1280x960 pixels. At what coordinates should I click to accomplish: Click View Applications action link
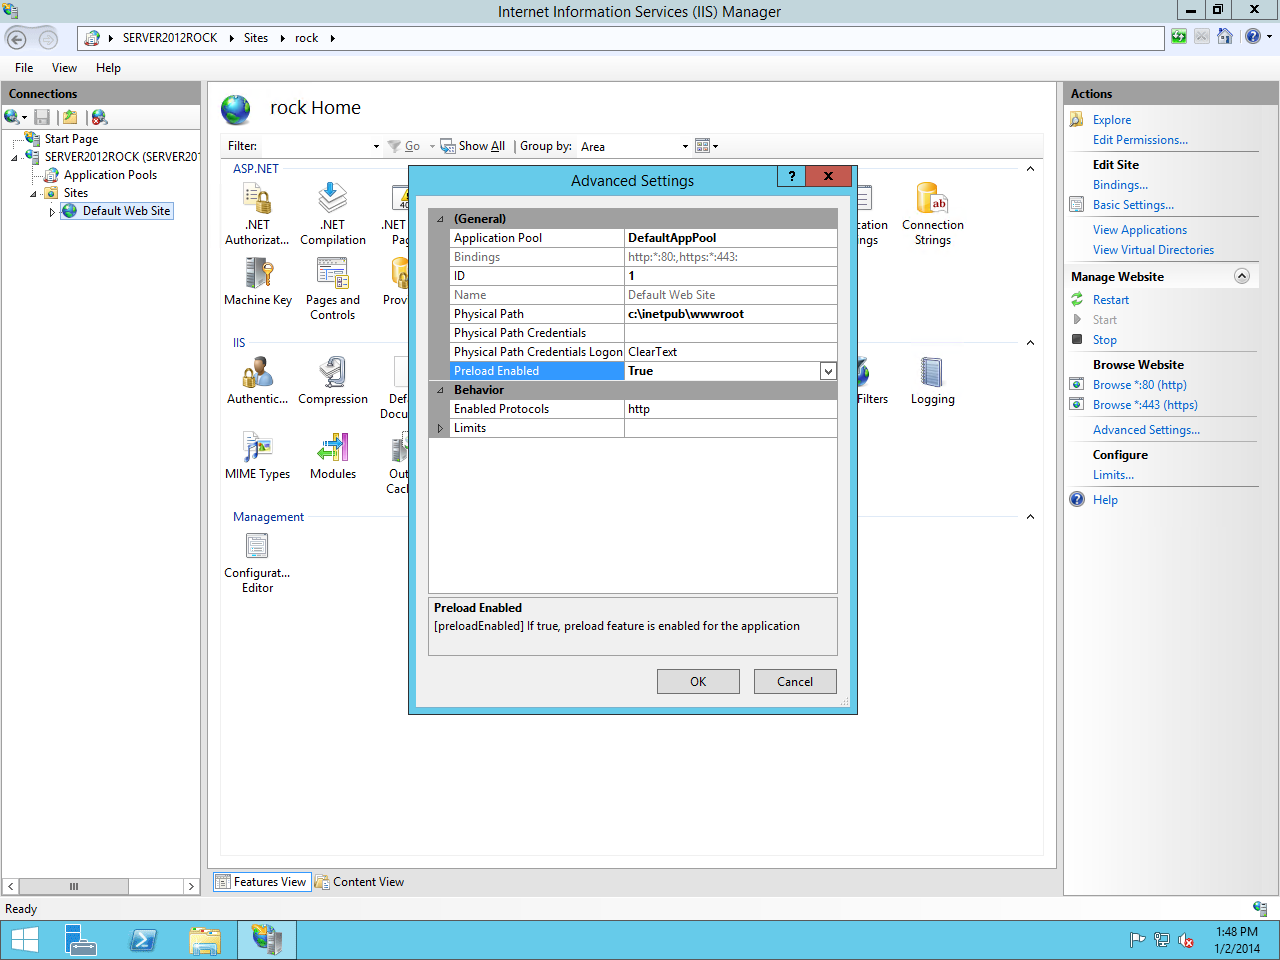coord(1139,230)
